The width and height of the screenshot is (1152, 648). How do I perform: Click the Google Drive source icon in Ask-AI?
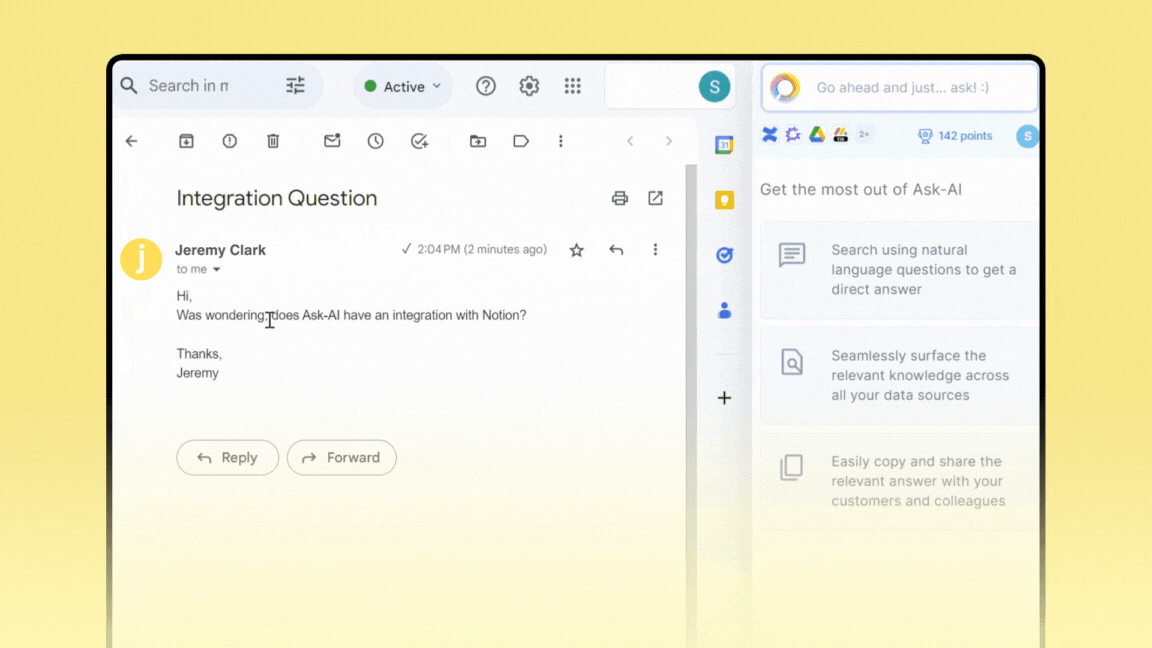817,134
